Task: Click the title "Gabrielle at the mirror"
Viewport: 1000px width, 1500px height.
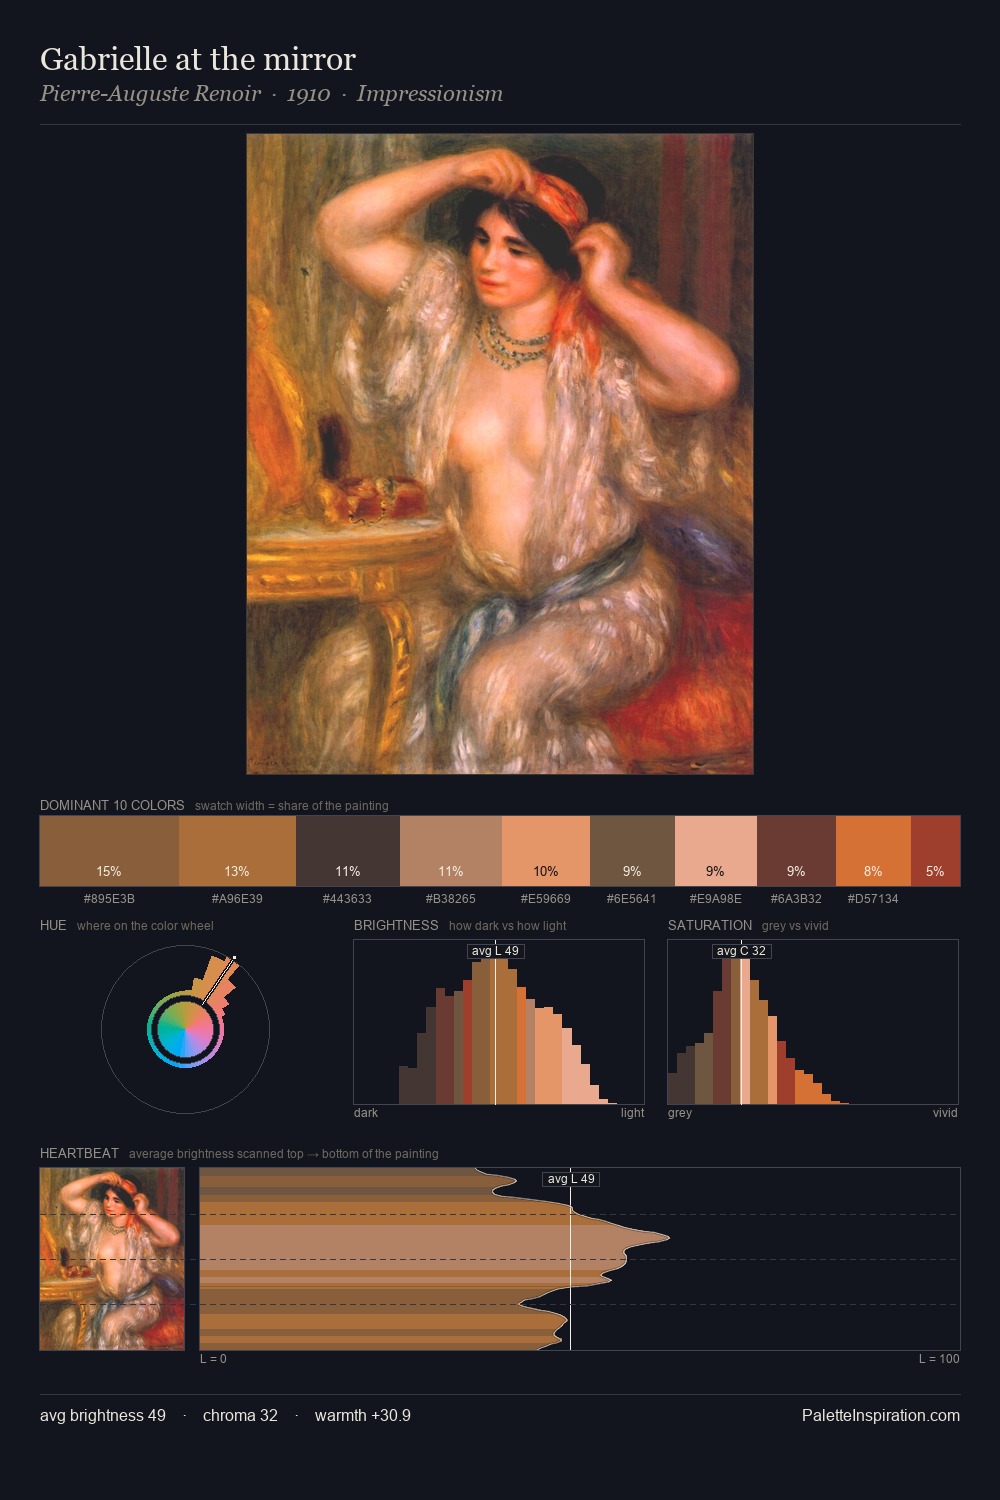Action: point(198,59)
